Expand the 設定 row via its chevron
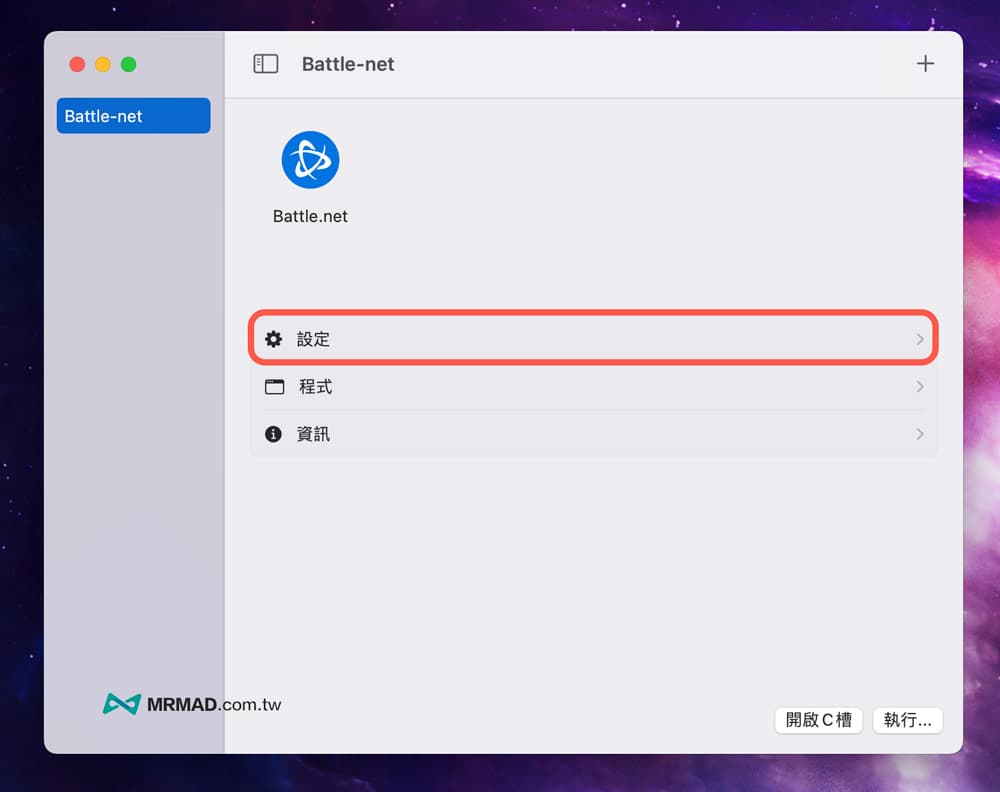 click(x=919, y=338)
